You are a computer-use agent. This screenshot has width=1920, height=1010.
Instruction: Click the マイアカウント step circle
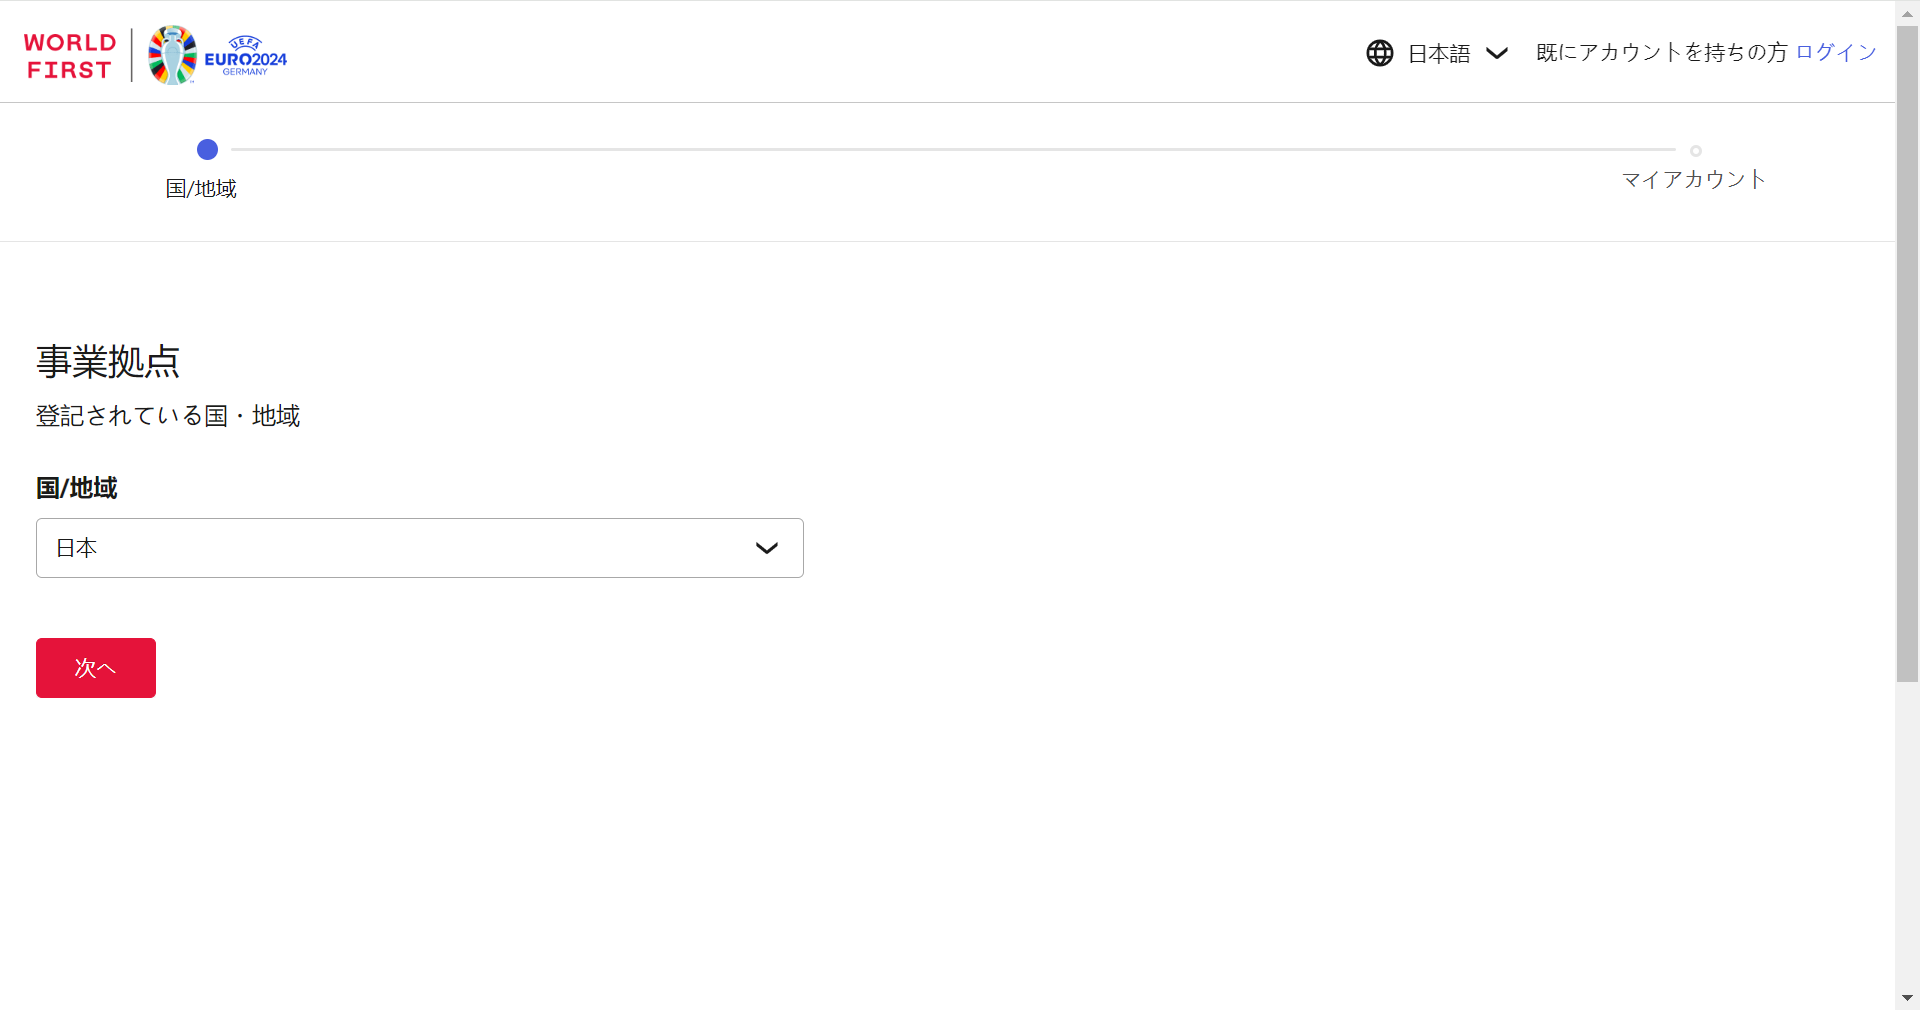tap(1695, 151)
